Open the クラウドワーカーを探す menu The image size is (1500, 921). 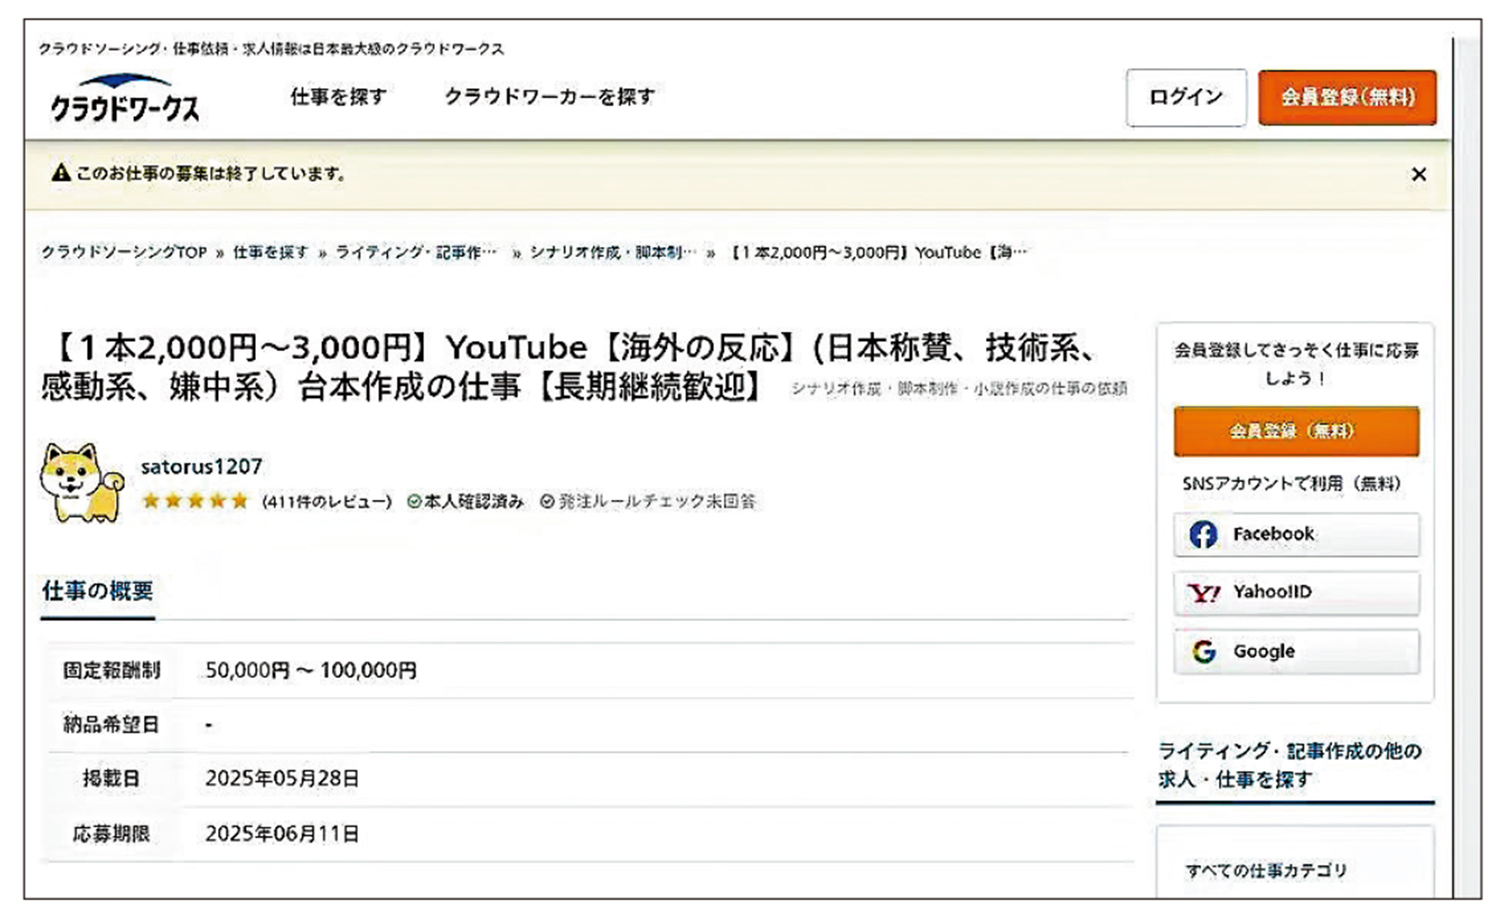point(548,97)
